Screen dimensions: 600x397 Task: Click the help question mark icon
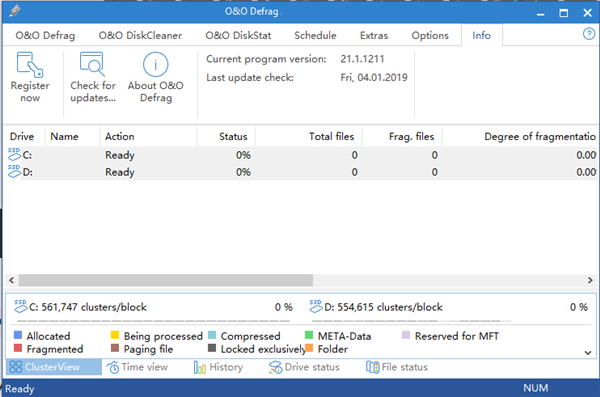[x=589, y=34]
